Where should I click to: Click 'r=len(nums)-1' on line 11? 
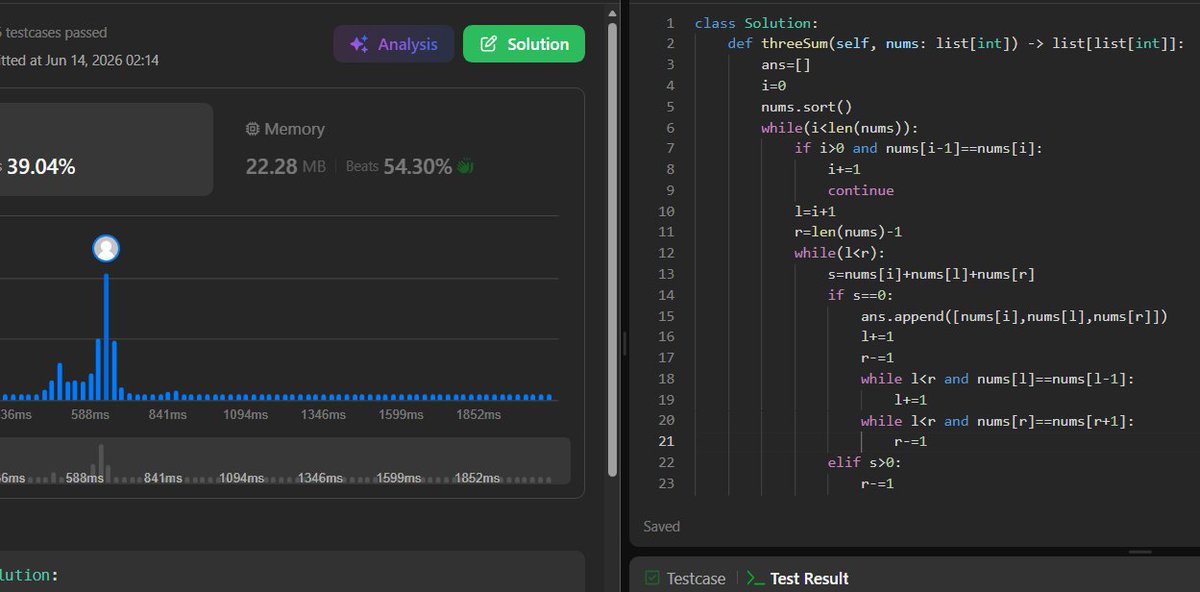coord(848,232)
